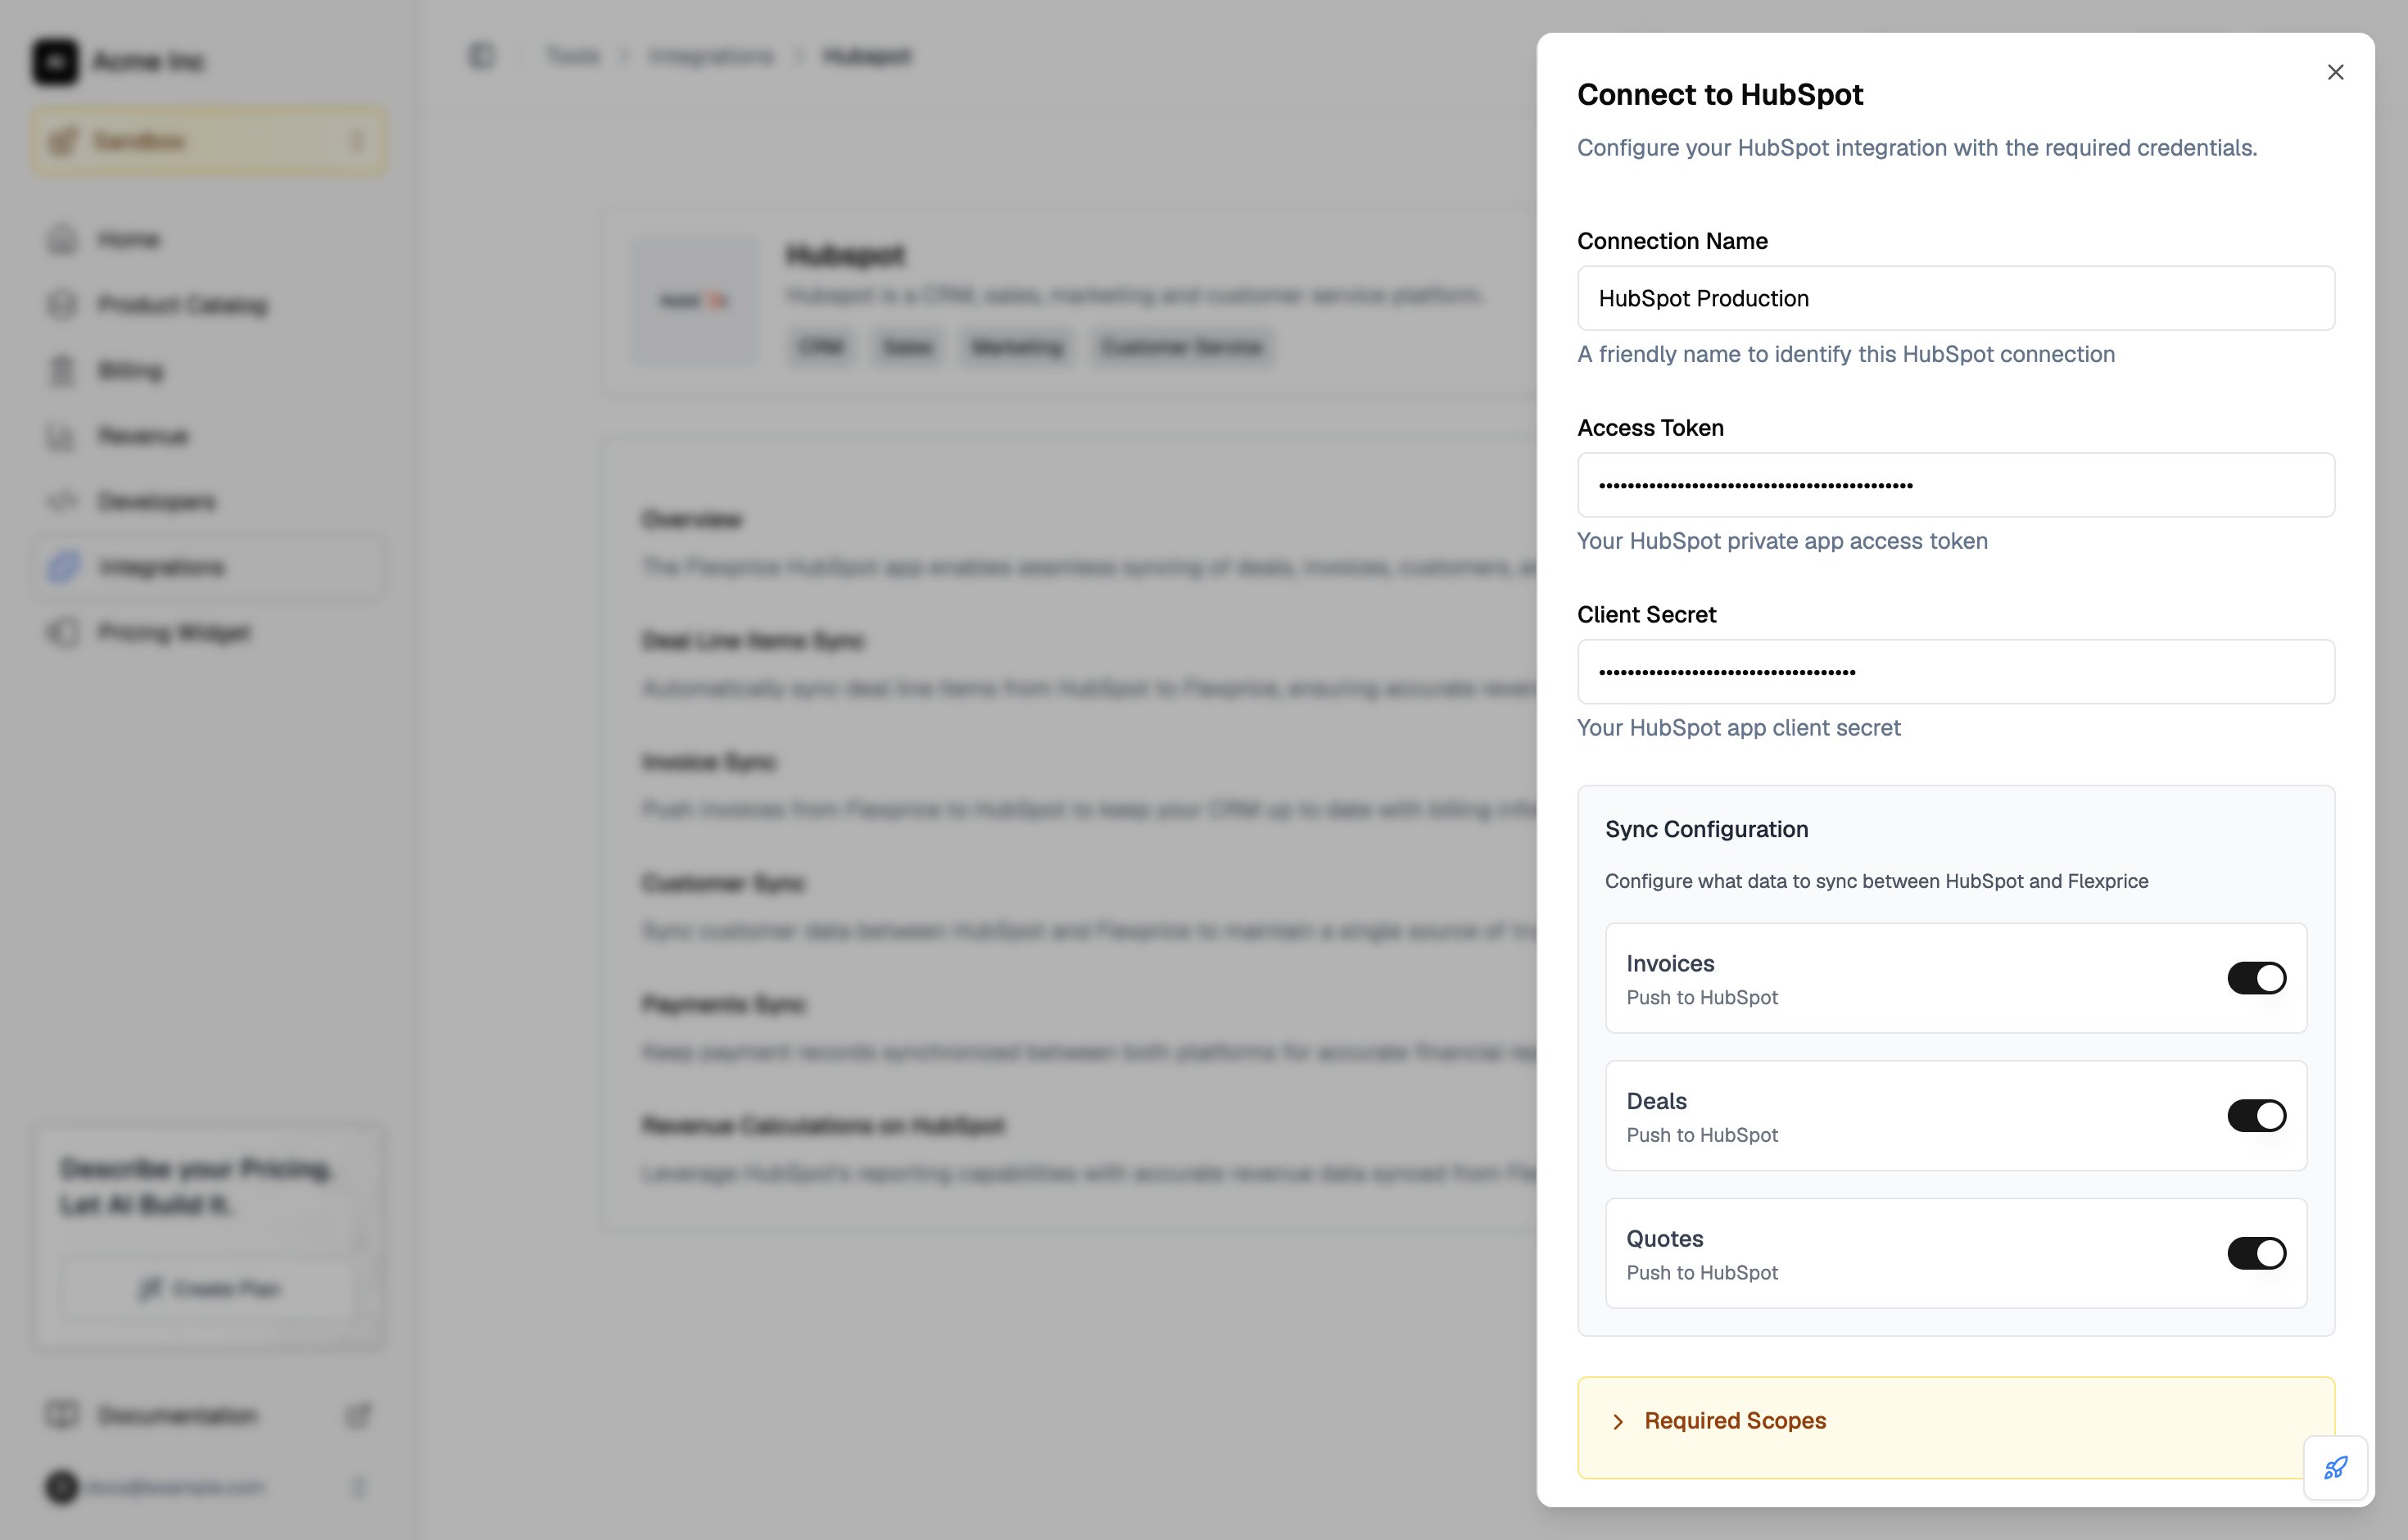The height and width of the screenshot is (1540, 2408).
Task: Click the Sales tag
Action: (907, 347)
